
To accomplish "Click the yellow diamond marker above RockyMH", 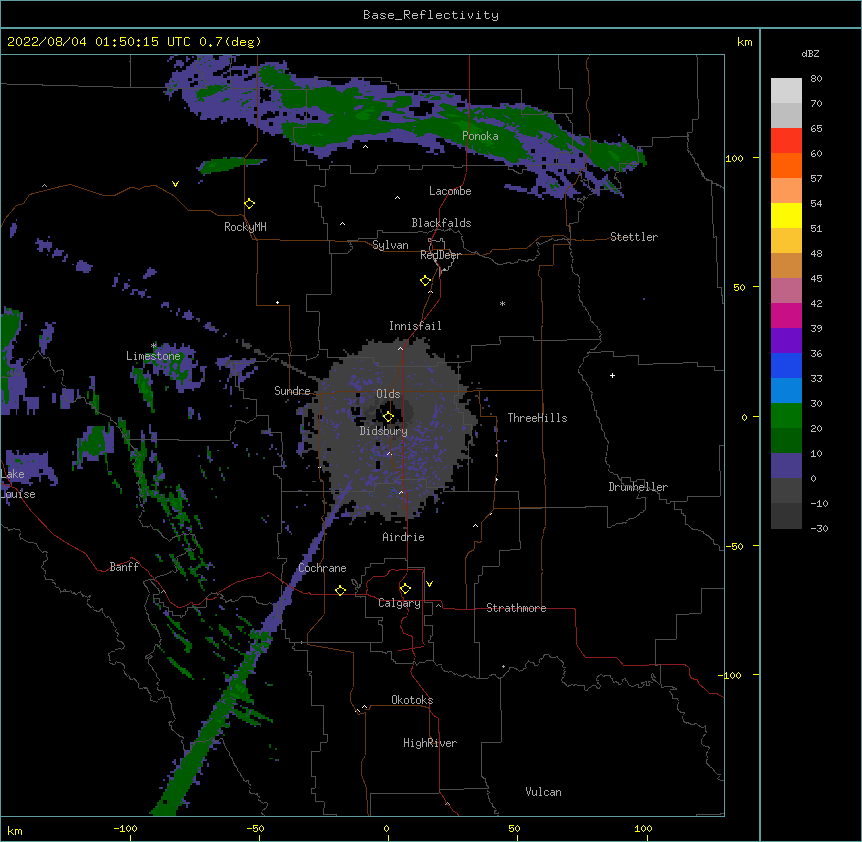I will (250, 204).
